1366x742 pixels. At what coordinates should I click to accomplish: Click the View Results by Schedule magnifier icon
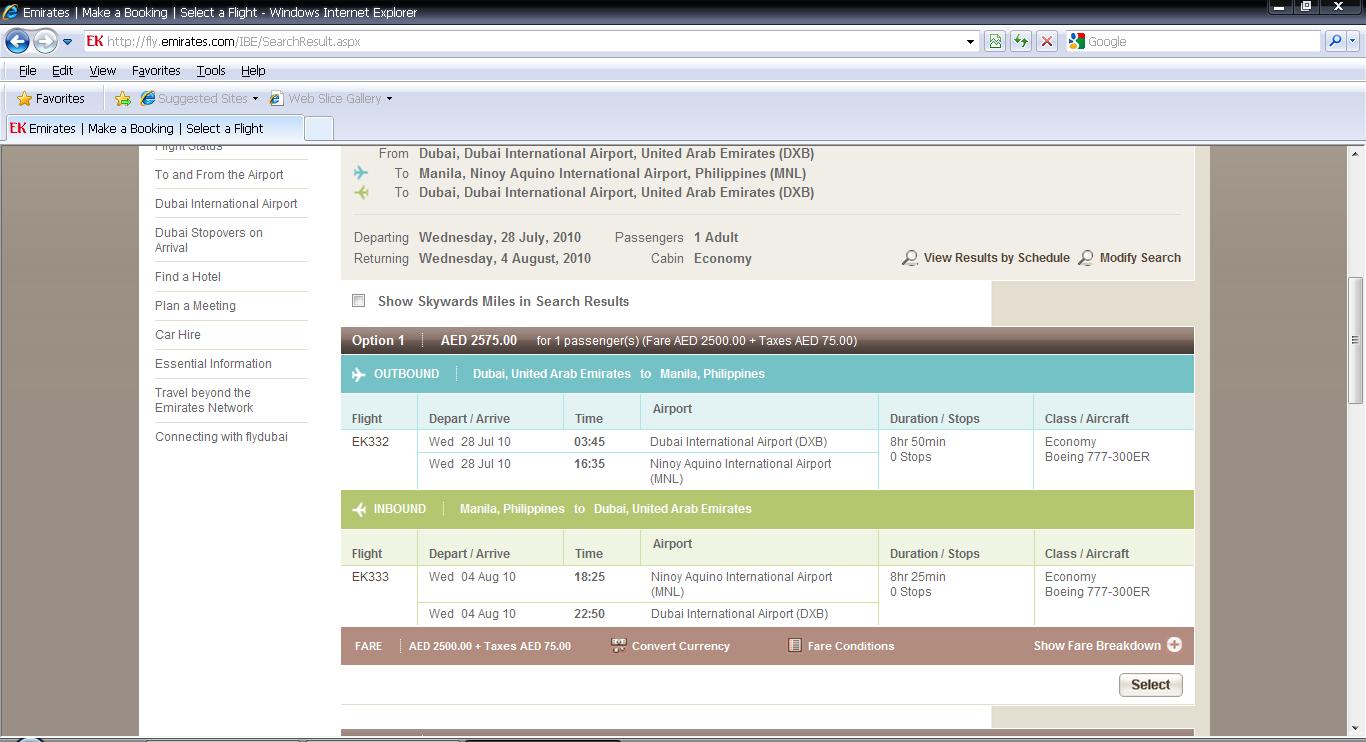[x=910, y=258]
